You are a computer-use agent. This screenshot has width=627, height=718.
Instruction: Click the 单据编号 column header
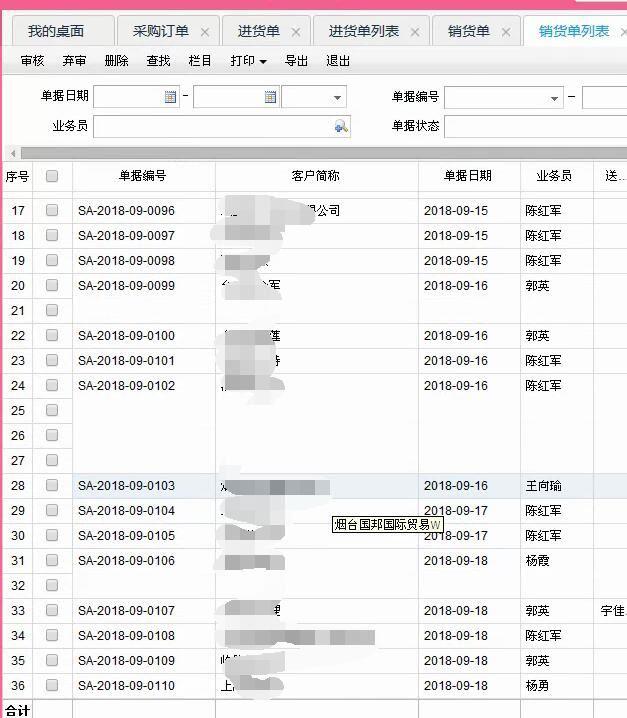point(143,176)
